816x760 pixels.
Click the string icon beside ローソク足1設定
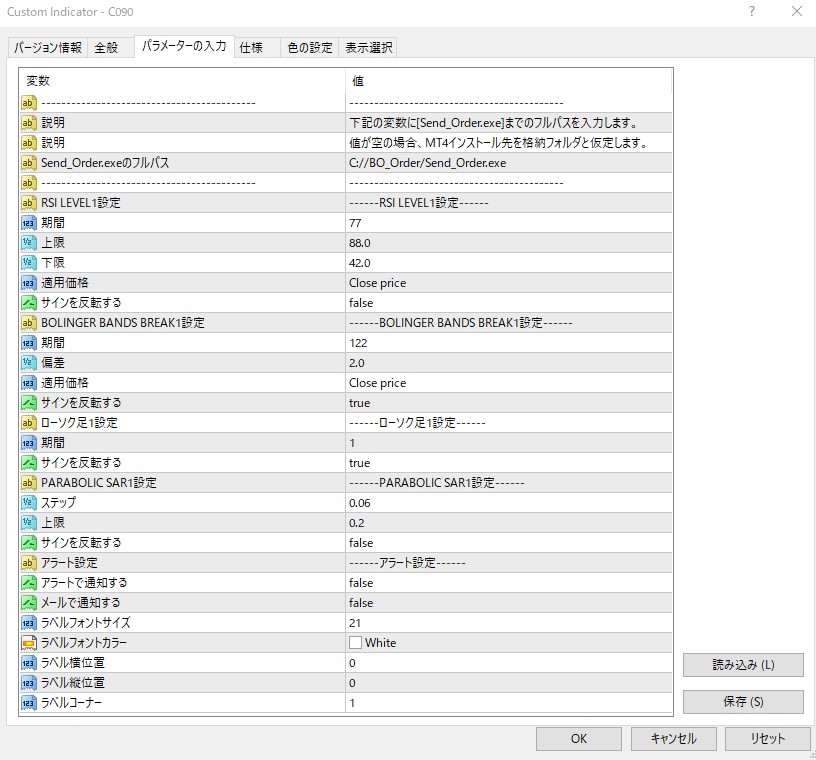pyautogui.click(x=29, y=423)
